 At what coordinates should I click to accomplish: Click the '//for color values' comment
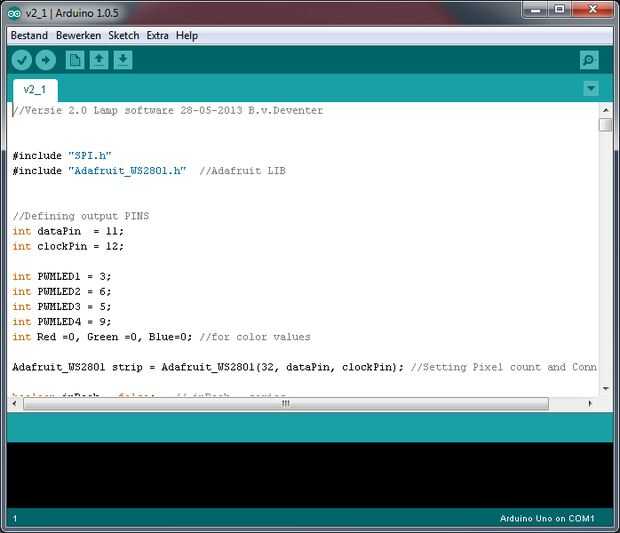[255, 337]
